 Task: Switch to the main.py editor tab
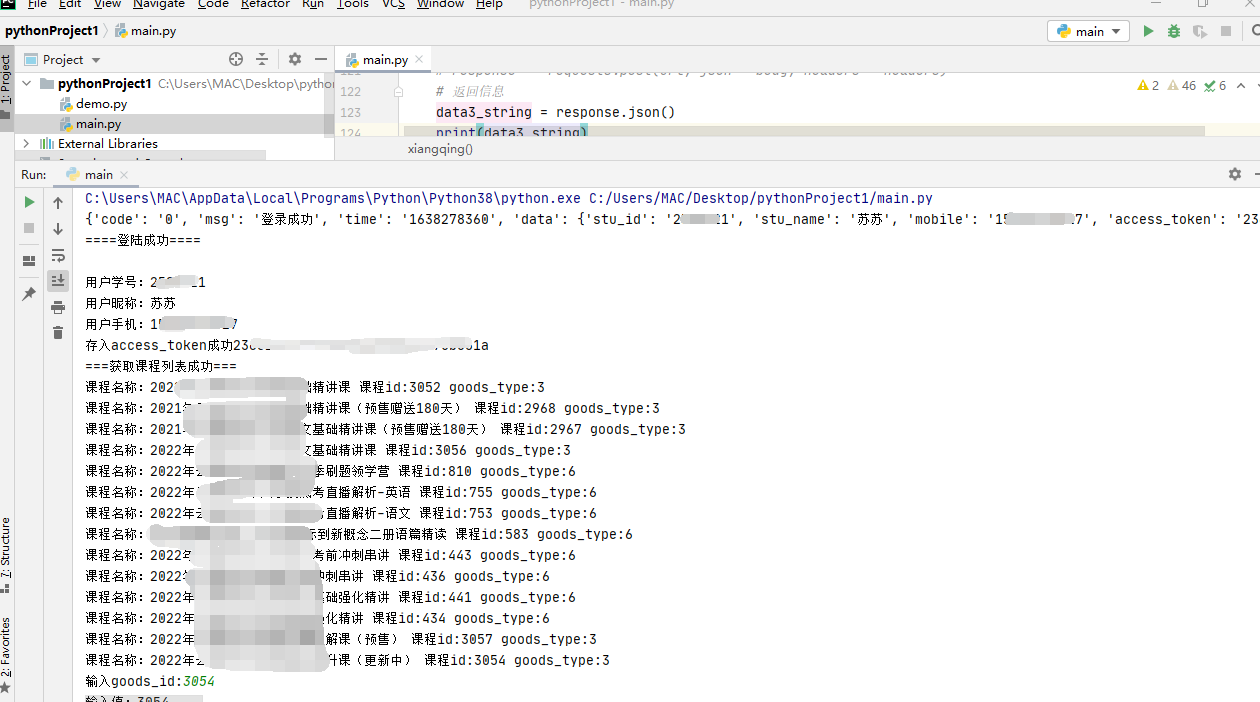(385, 60)
